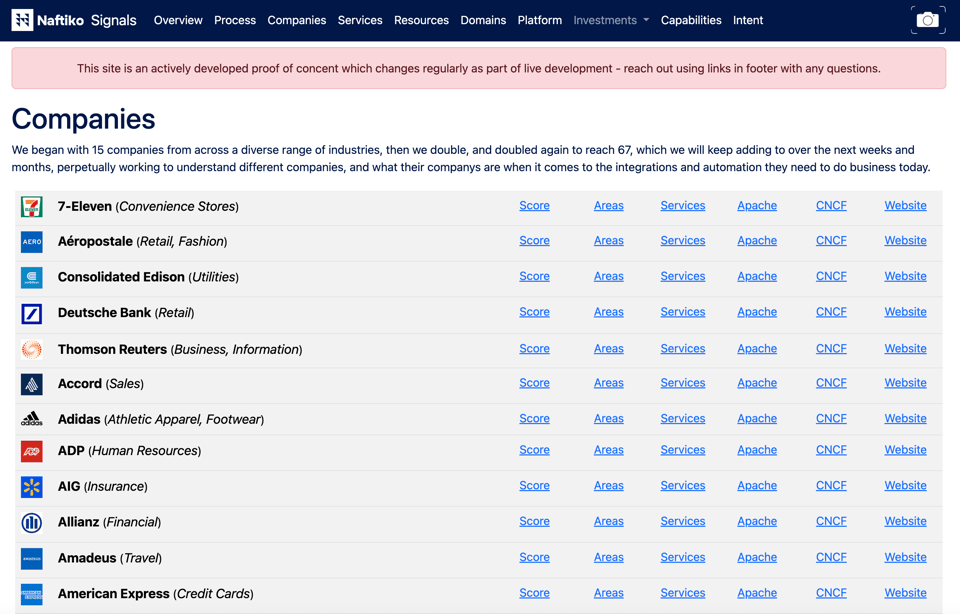
Task: Expand the Investments dropdown menu
Action: (x=611, y=20)
